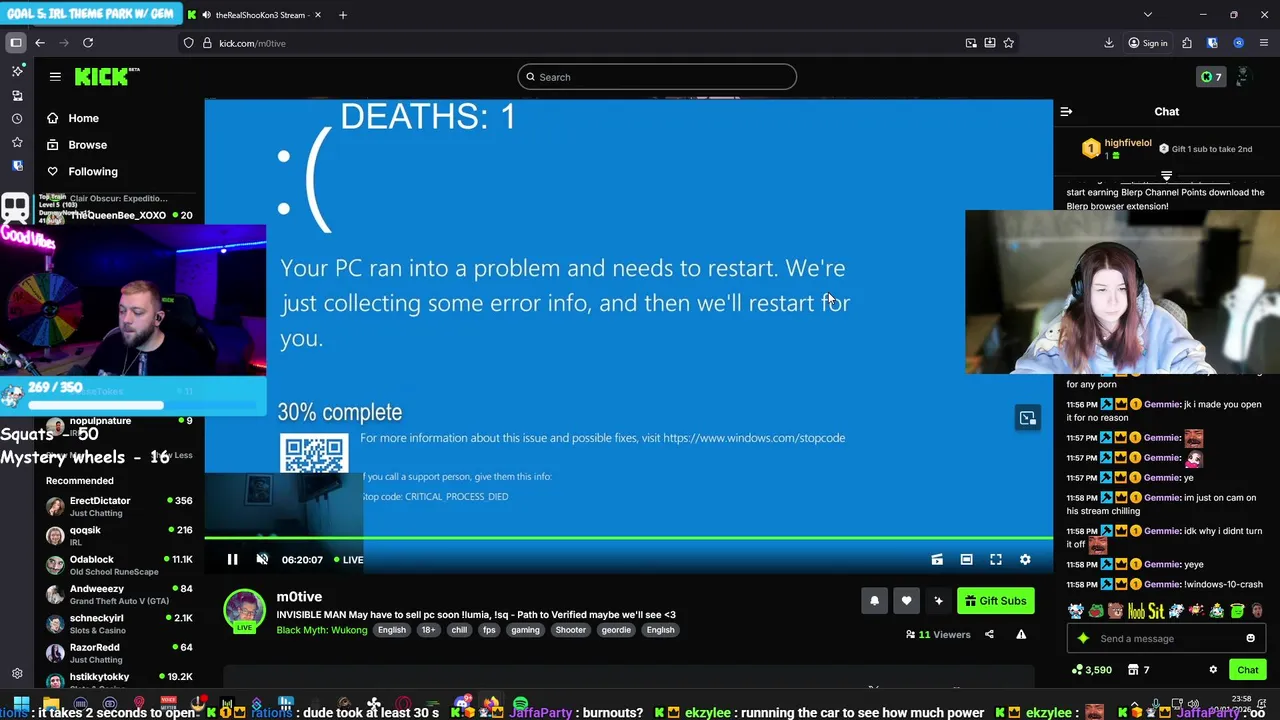The height and width of the screenshot is (720, 1280).
Task: Click the video progress bar
Action: [629, 538]
